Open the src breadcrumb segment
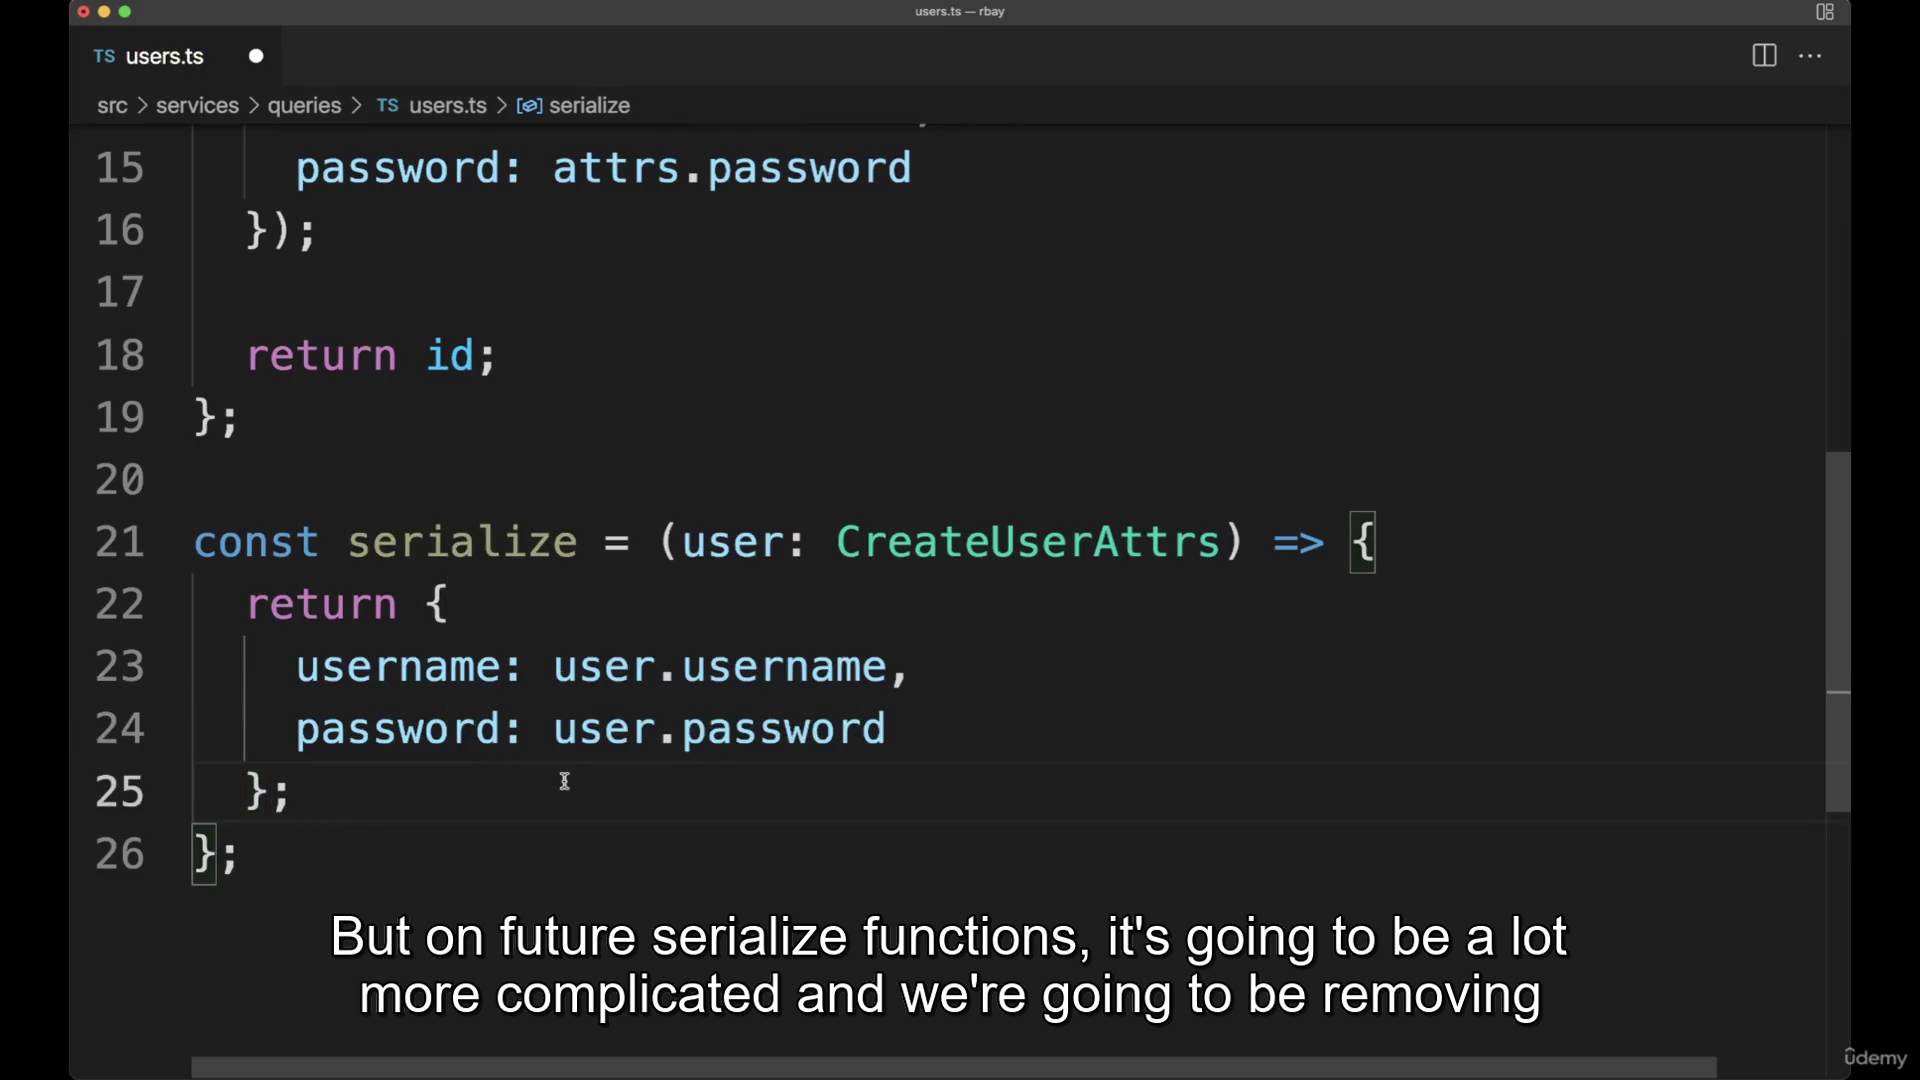Image resolution: width=1920 pixels, height=1080 pixels. coord(112,106)
